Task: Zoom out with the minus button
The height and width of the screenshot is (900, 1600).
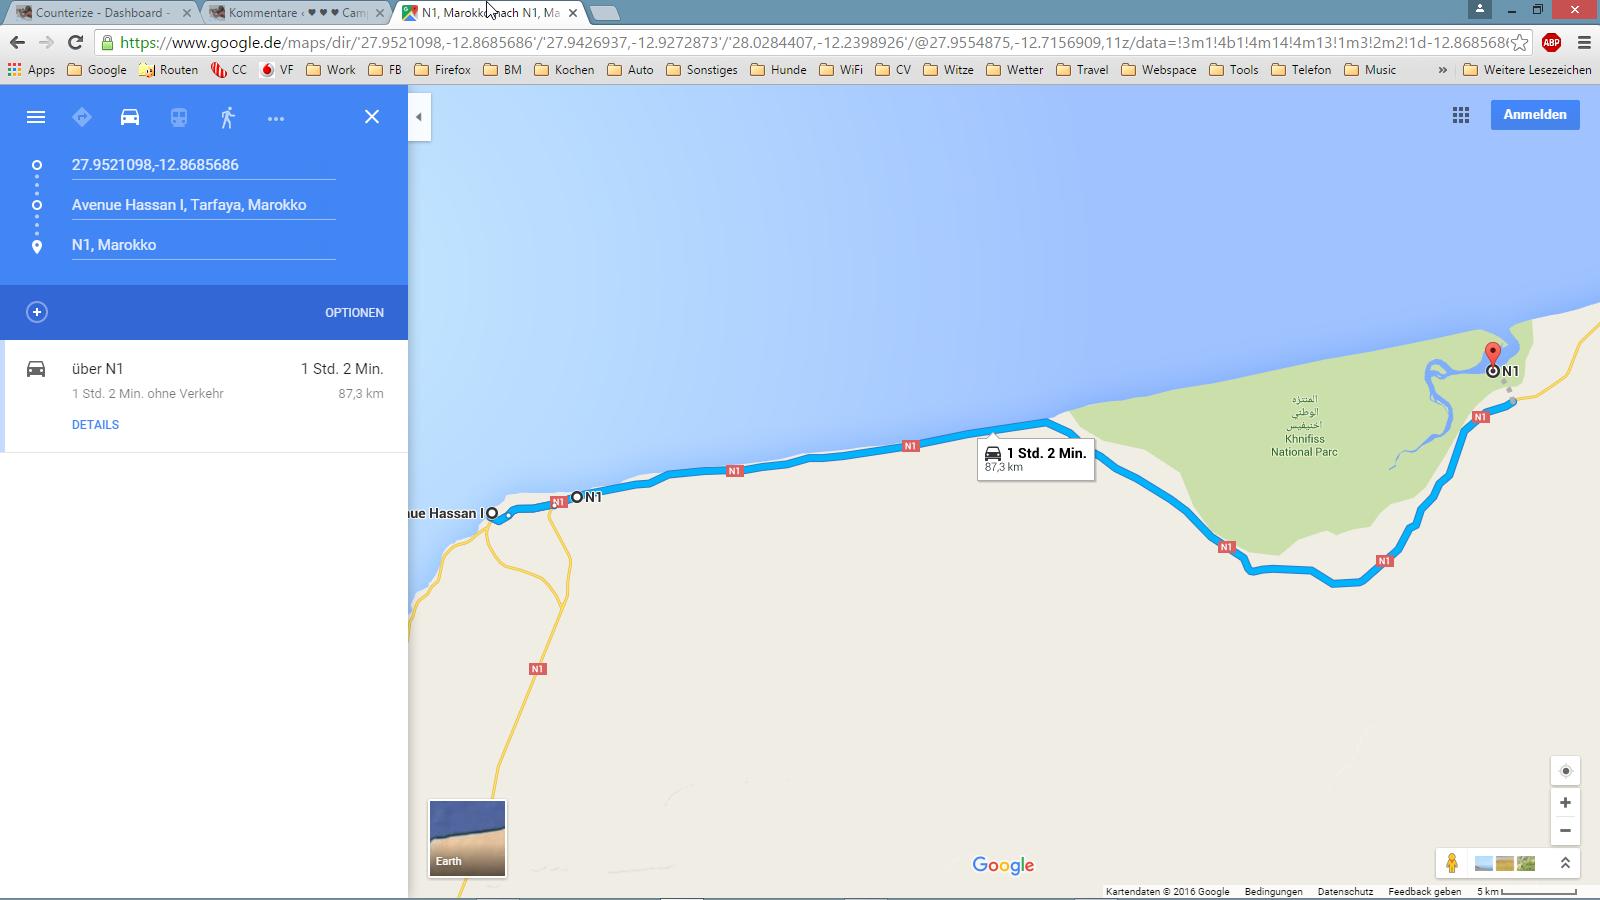Action: click(x=1566, y=831)
